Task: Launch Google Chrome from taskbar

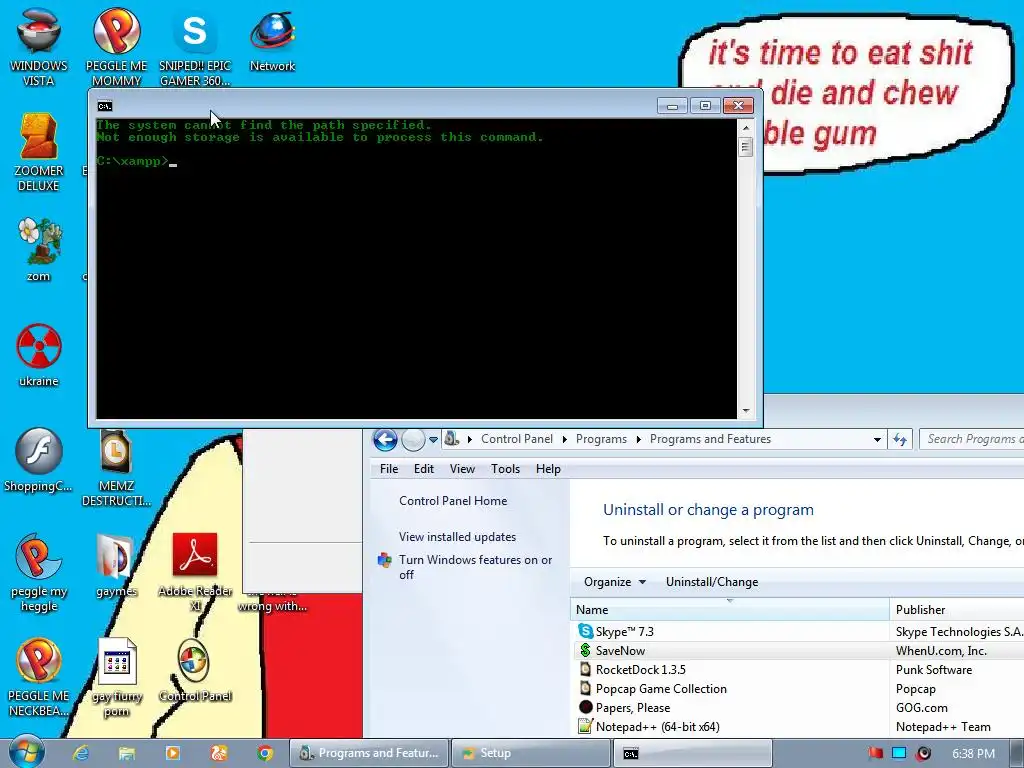Action: tap(264, 753)
